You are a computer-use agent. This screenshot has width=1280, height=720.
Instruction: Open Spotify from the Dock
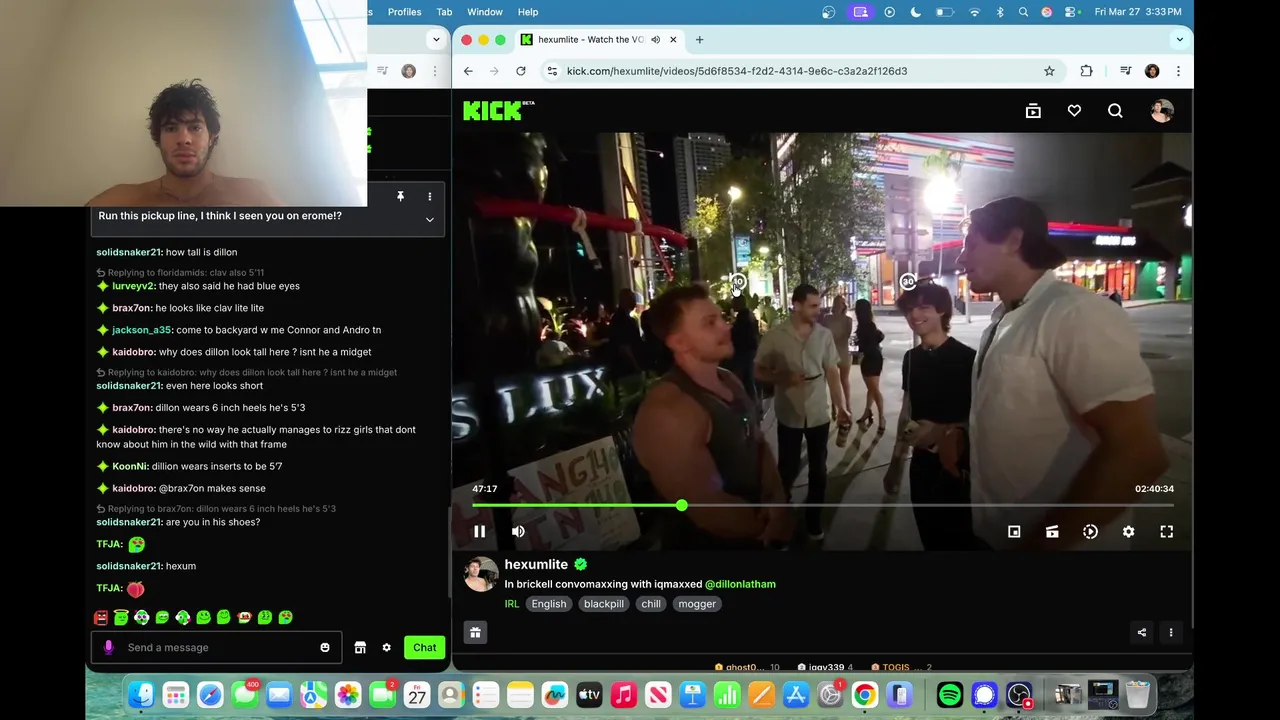[x=950, y=694]
